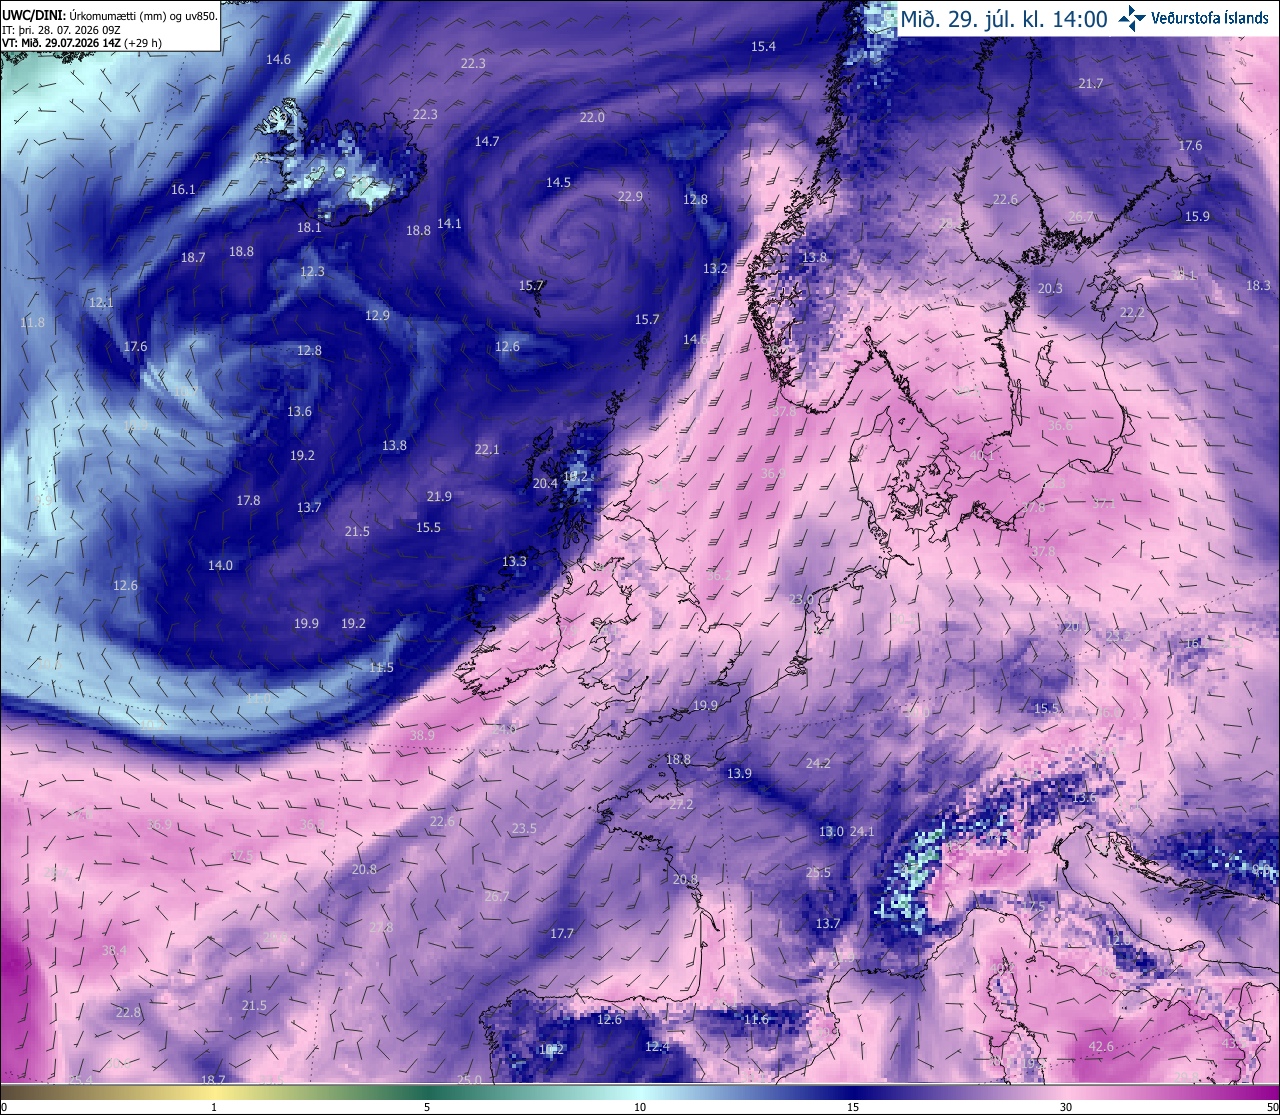This screenshot has width=1280, height=1115.
Task: Select the 10 tick label on the legend
Action: (x=639, y=1107)
